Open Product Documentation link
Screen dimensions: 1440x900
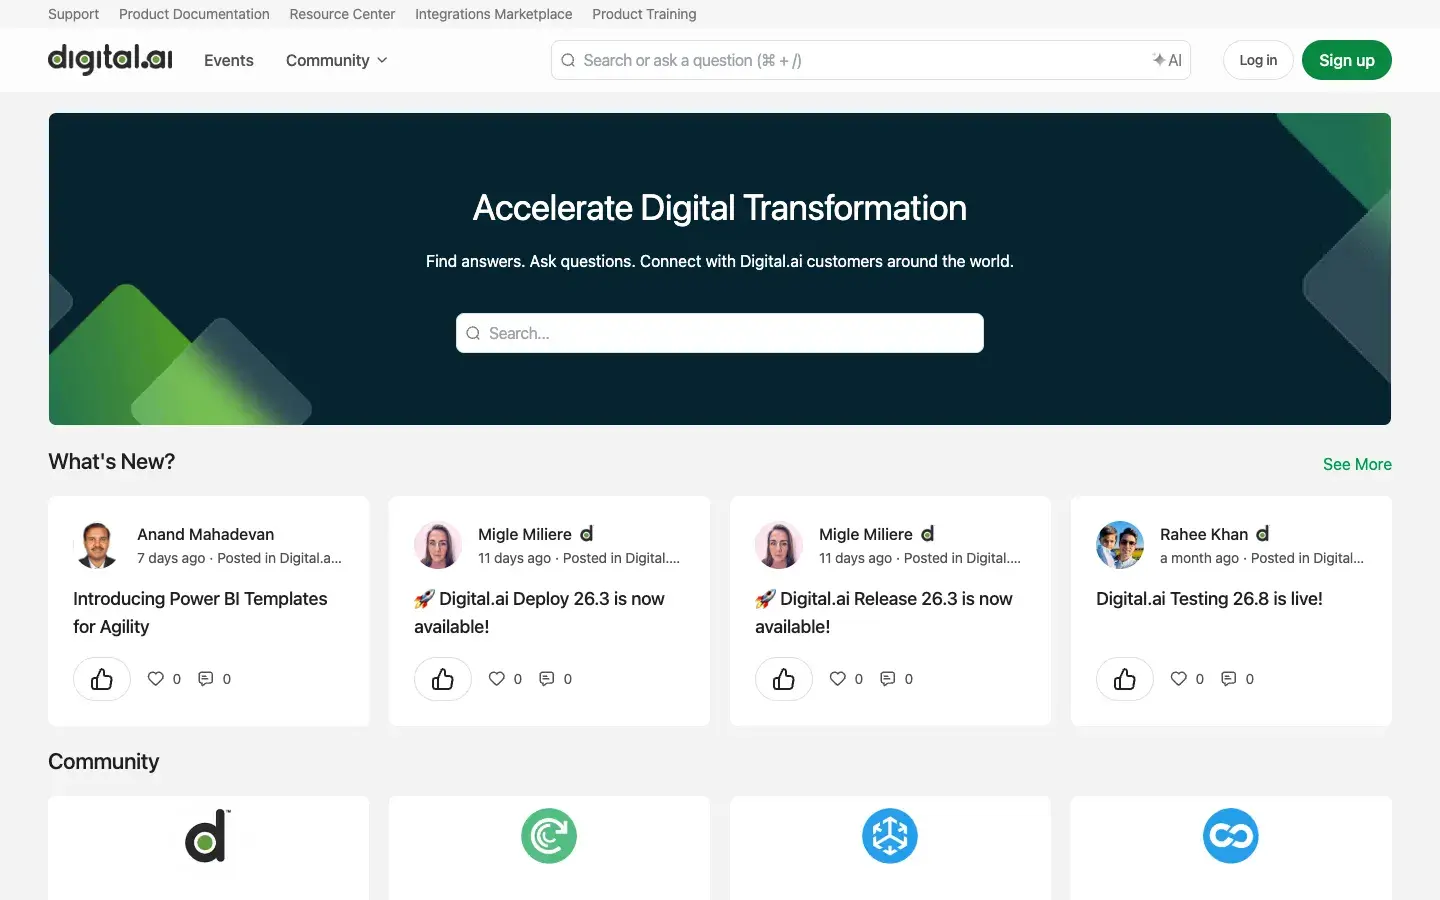[194, 14]
